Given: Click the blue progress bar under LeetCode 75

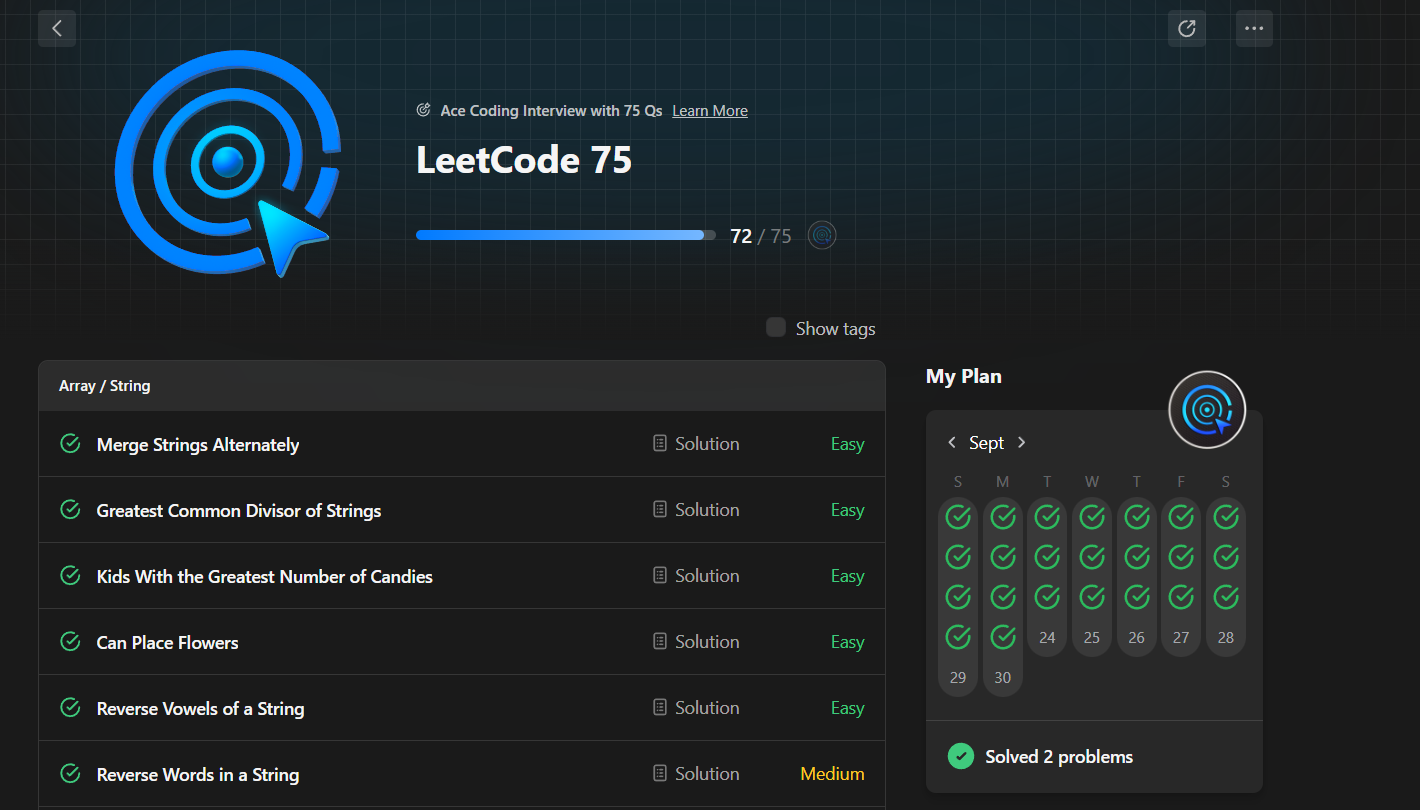Looking at the screenshot, I should click(566, 235).
